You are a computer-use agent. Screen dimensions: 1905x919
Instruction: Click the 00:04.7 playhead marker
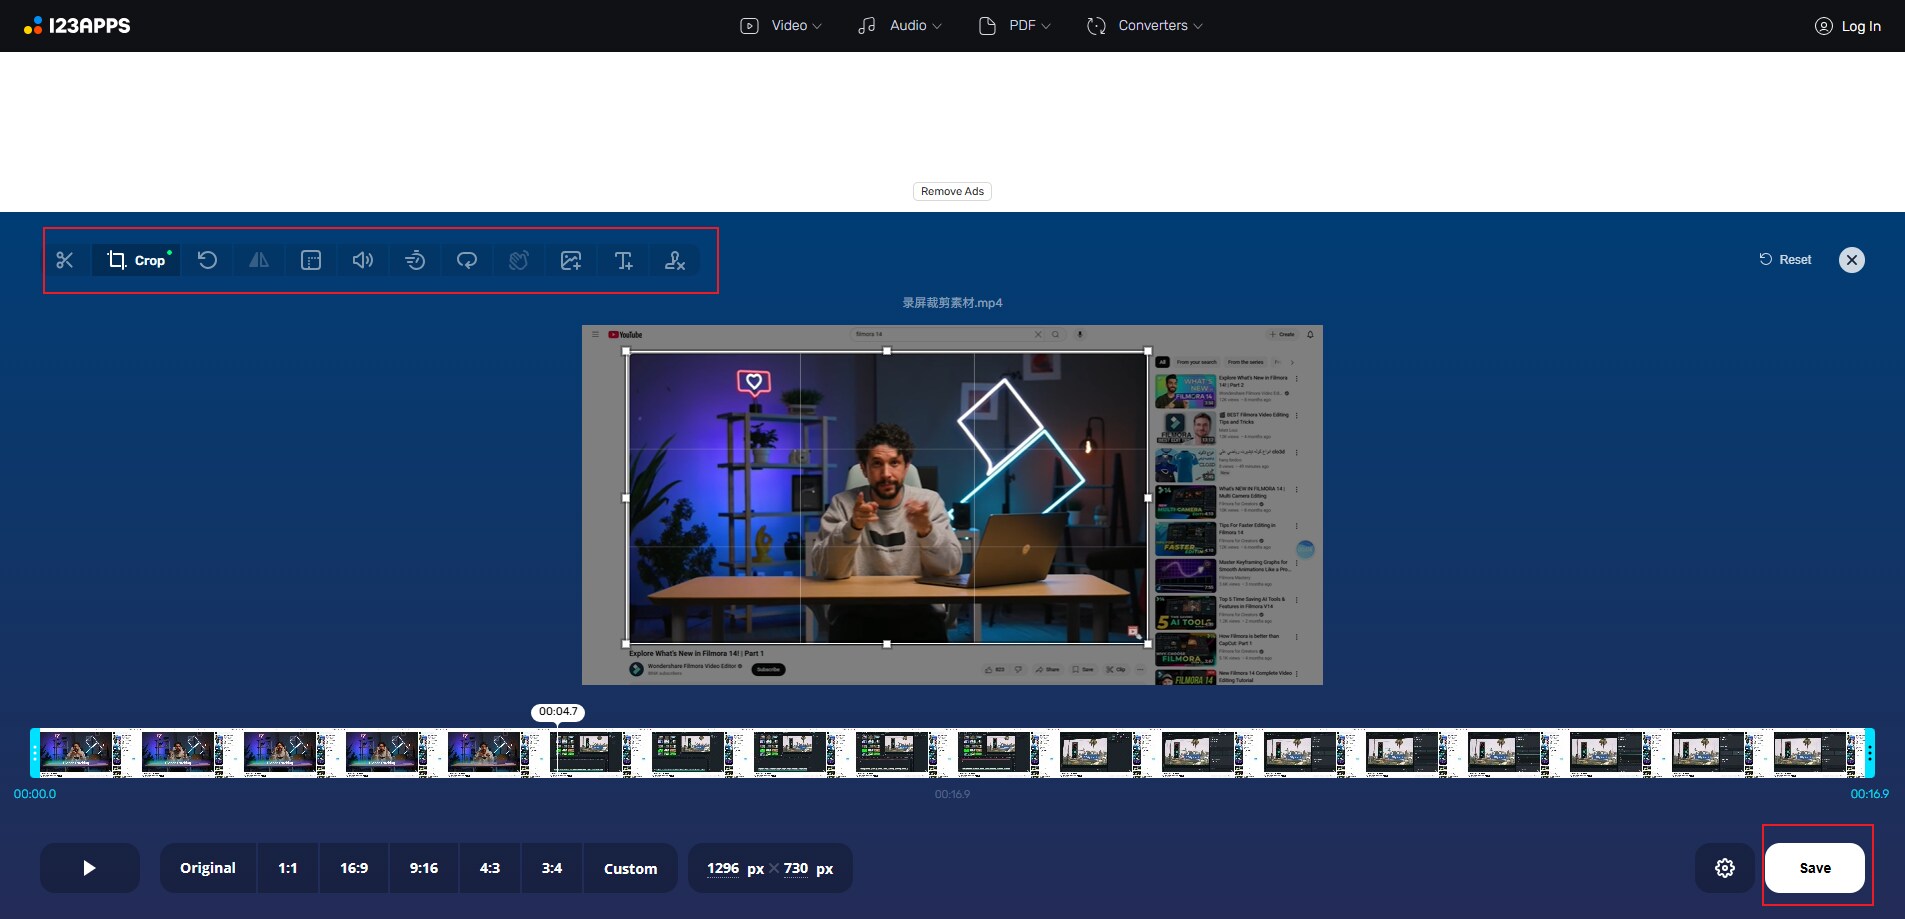coord(558,712)
